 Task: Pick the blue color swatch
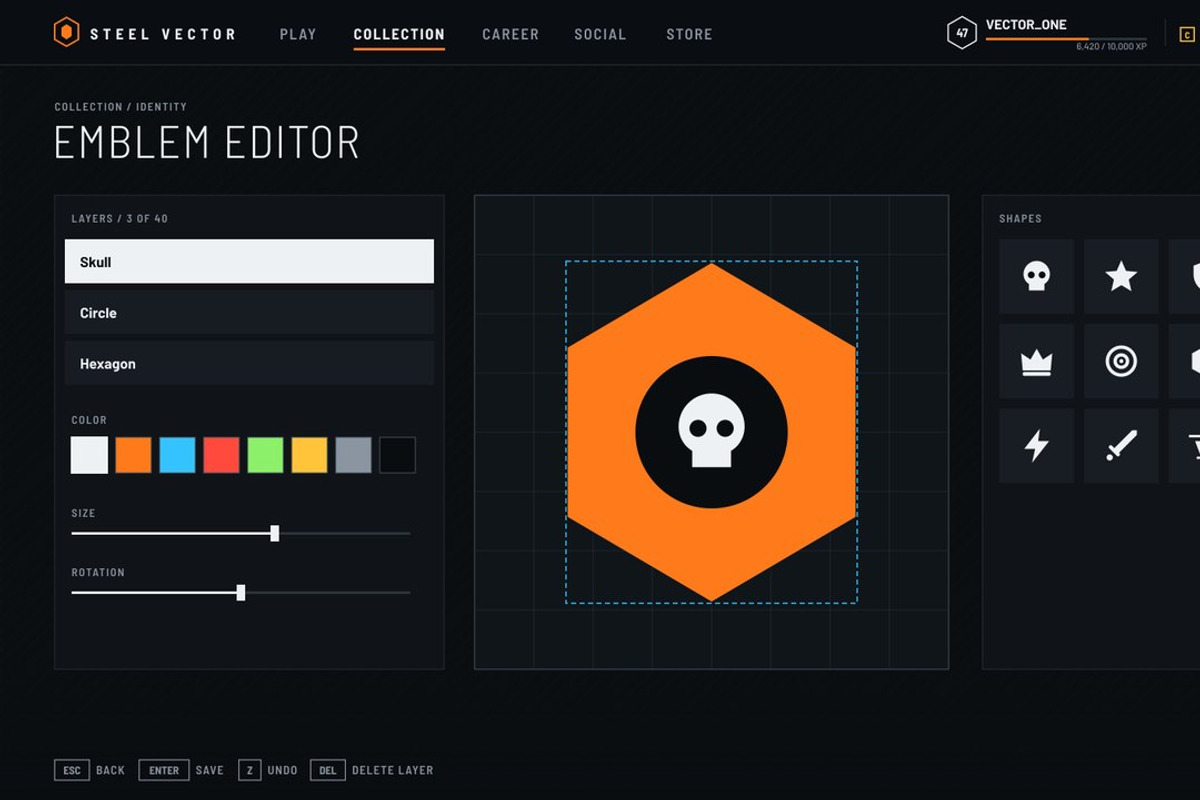pyautogui.click(x=177, y=455)
